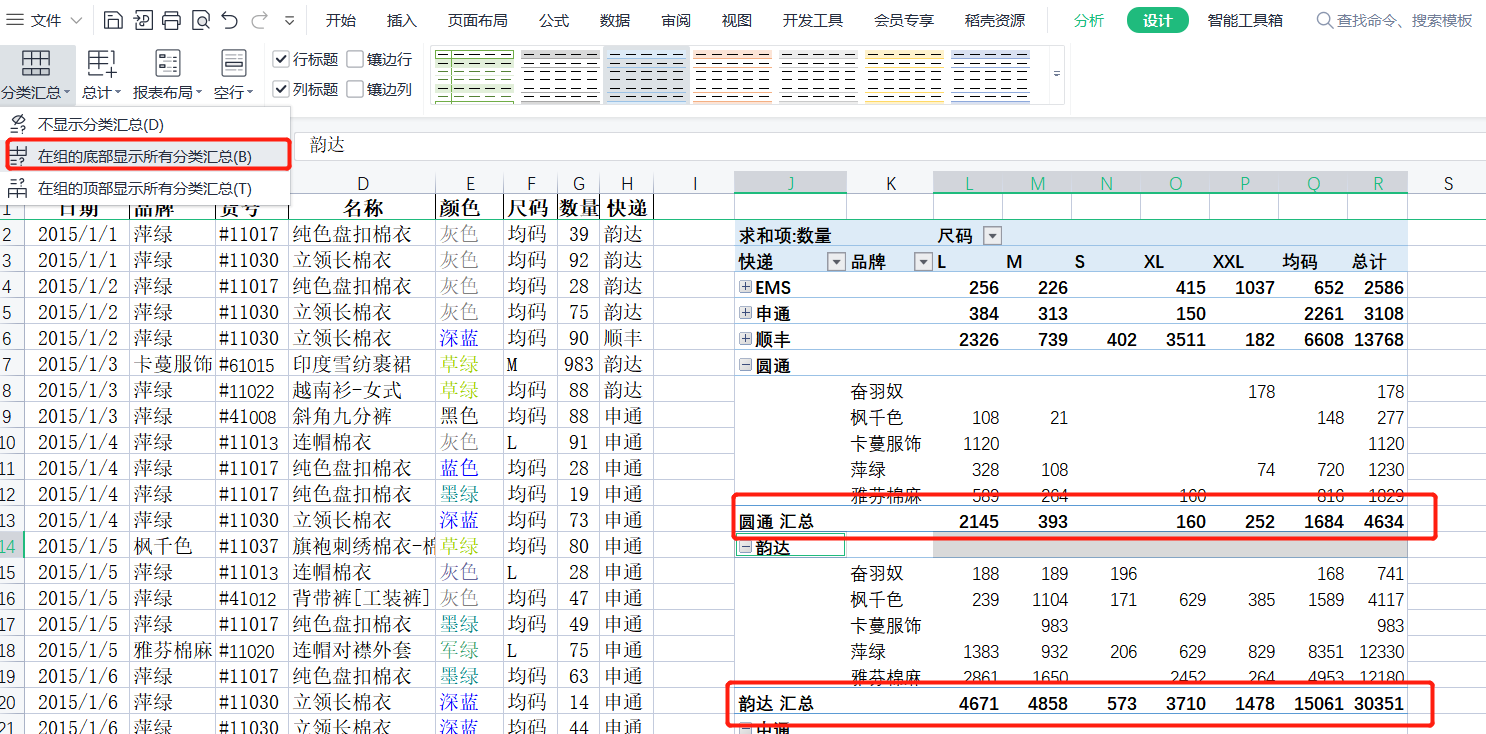
Task: Expand the EMS row group
Action: (745, 287)
